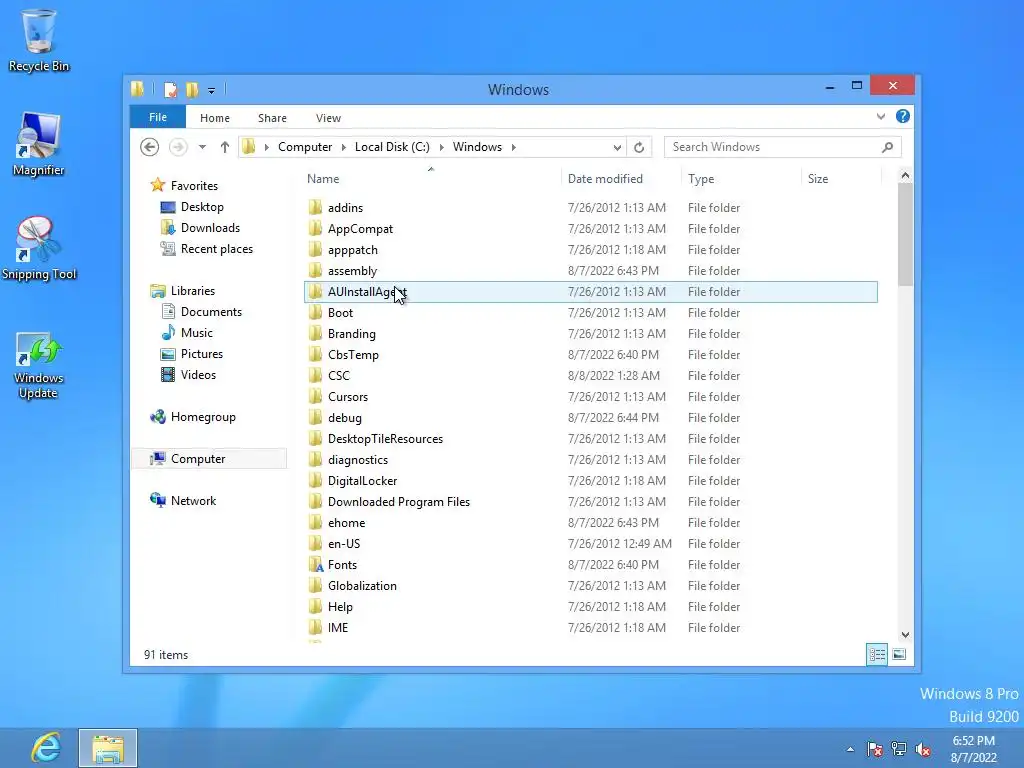Click the scrollbar down arrow
This screenshot has width=1024, height=768.
tap(905, 635)
